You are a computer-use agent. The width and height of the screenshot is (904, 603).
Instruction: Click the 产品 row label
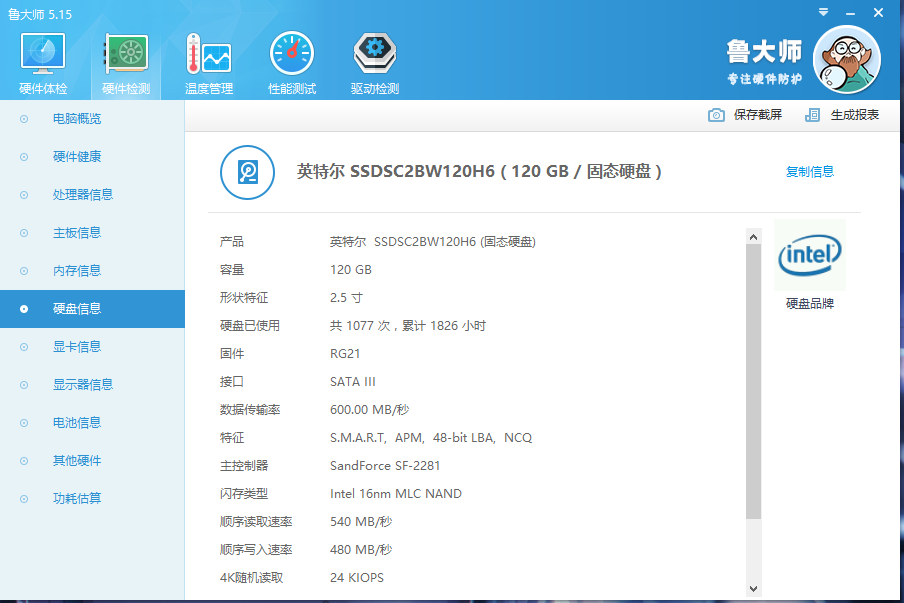pos(232,242)
